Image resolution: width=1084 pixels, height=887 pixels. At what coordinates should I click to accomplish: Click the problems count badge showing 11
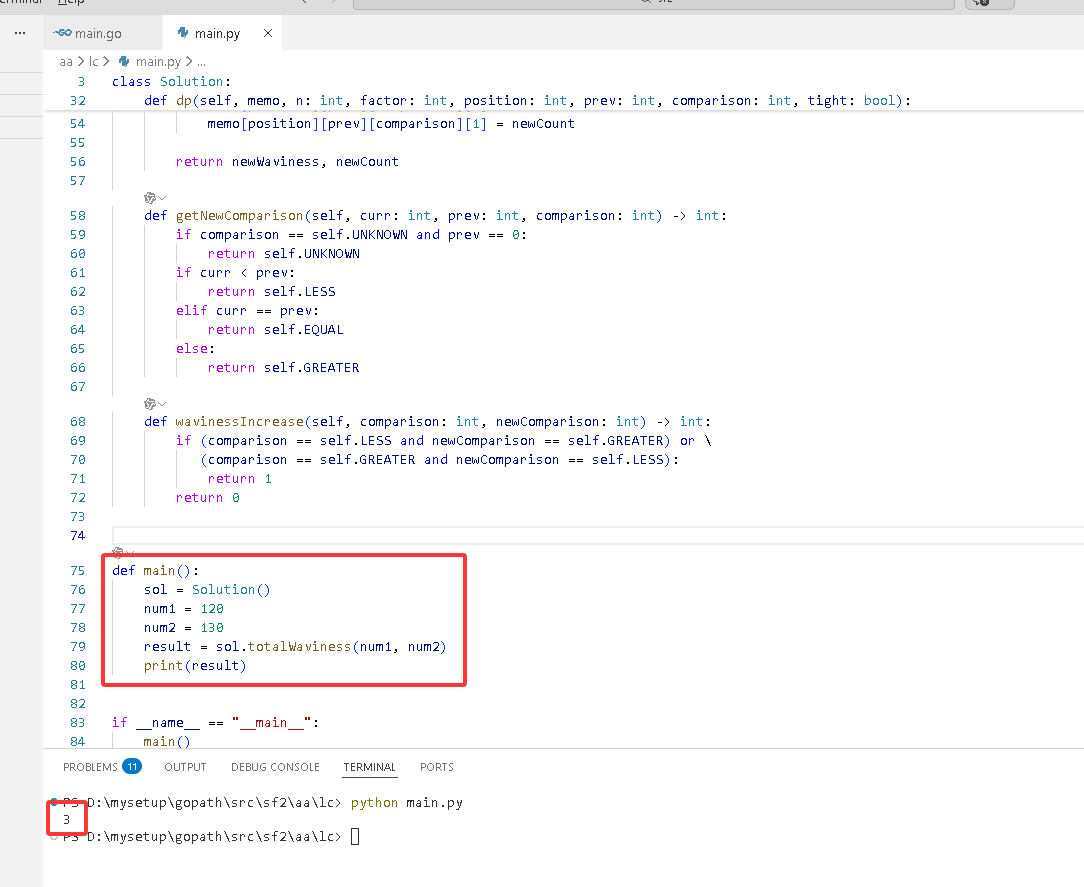coord(132,766)
